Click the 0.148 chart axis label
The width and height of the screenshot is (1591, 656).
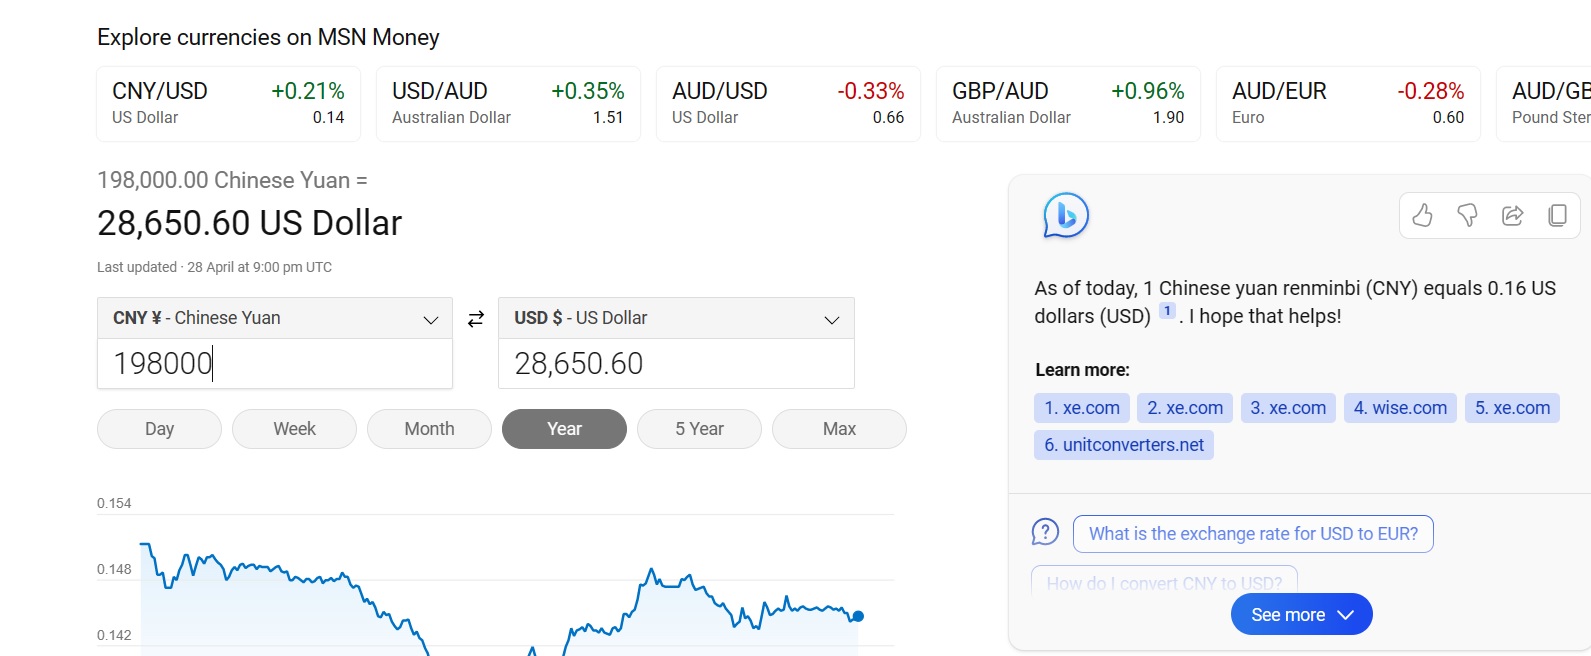pos(114,569)
